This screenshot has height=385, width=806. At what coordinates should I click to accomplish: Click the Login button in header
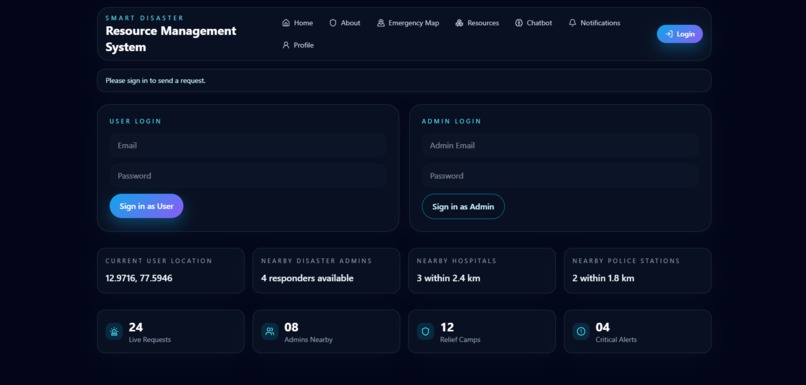680,34
